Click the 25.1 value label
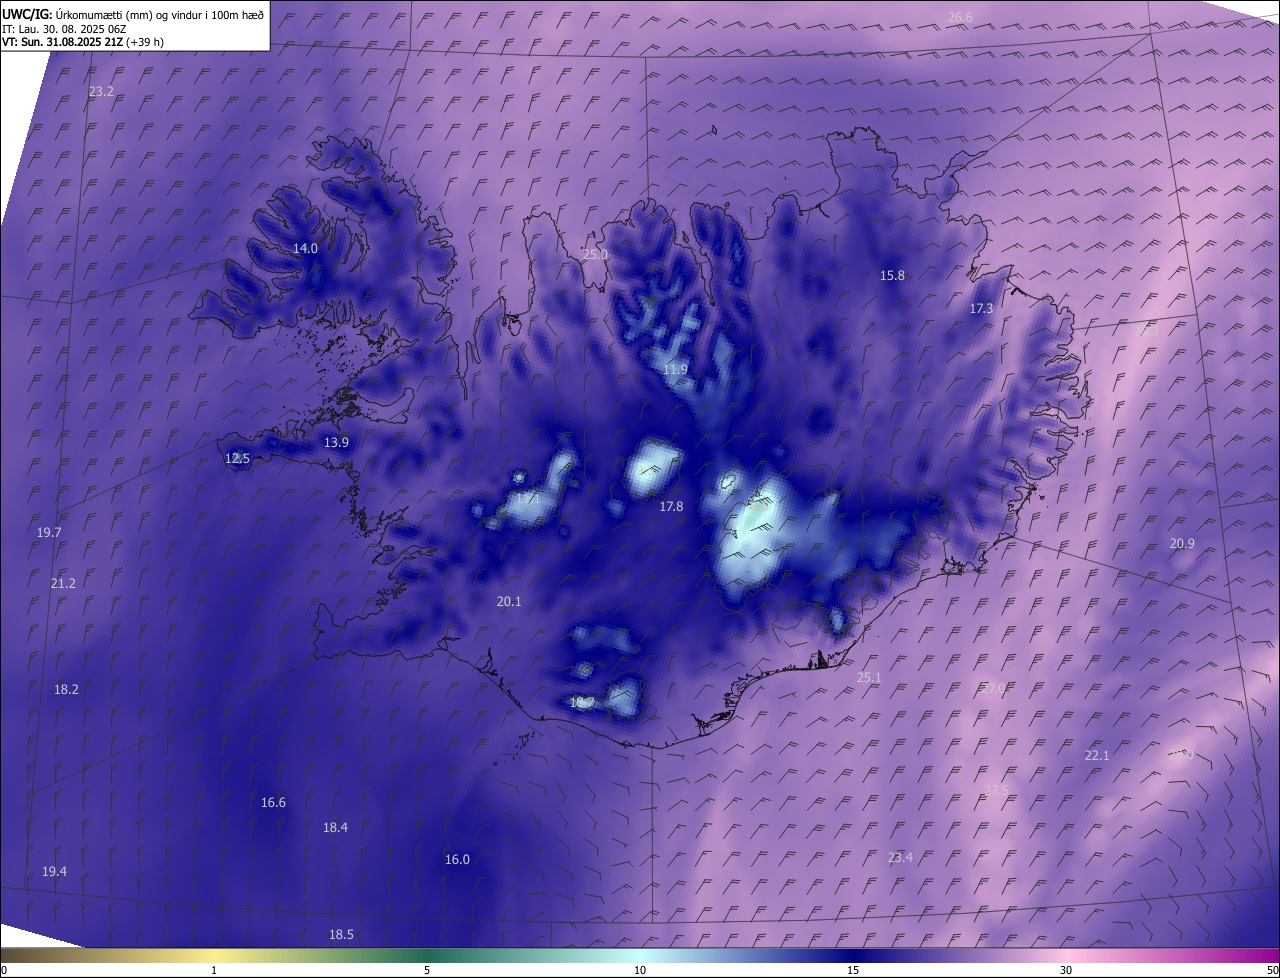The width and height of the screenshot is (1280, 978). tap(869, 677)
